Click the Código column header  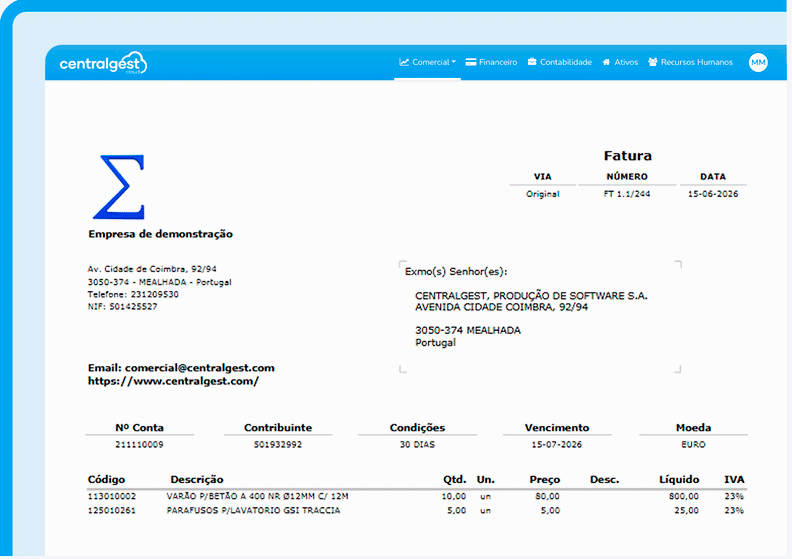pos(106,480)
